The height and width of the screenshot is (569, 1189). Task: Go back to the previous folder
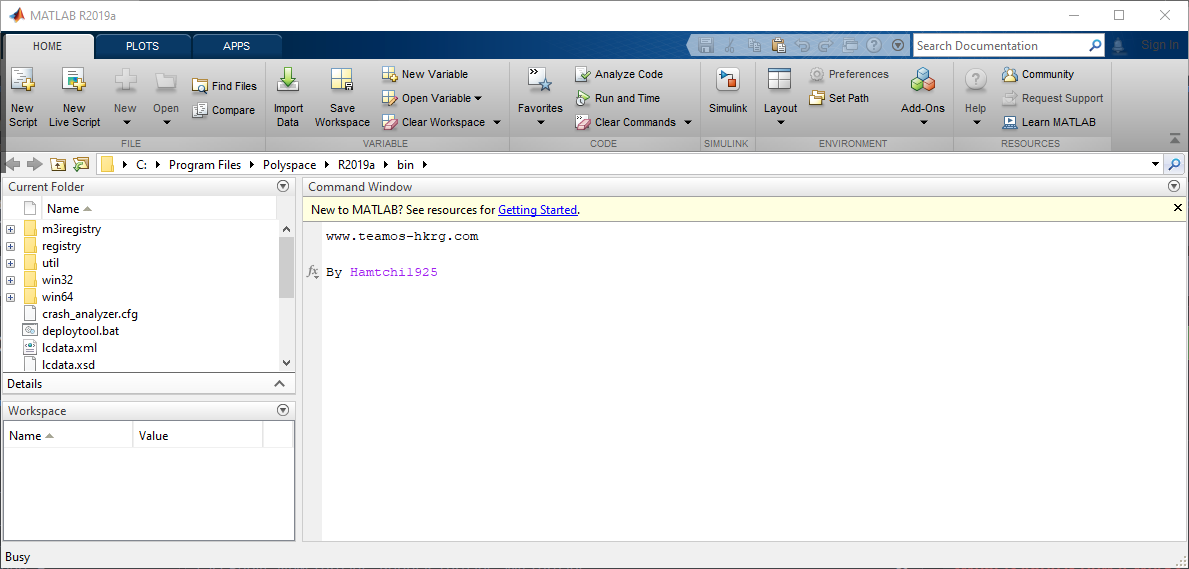click(13, 164)
